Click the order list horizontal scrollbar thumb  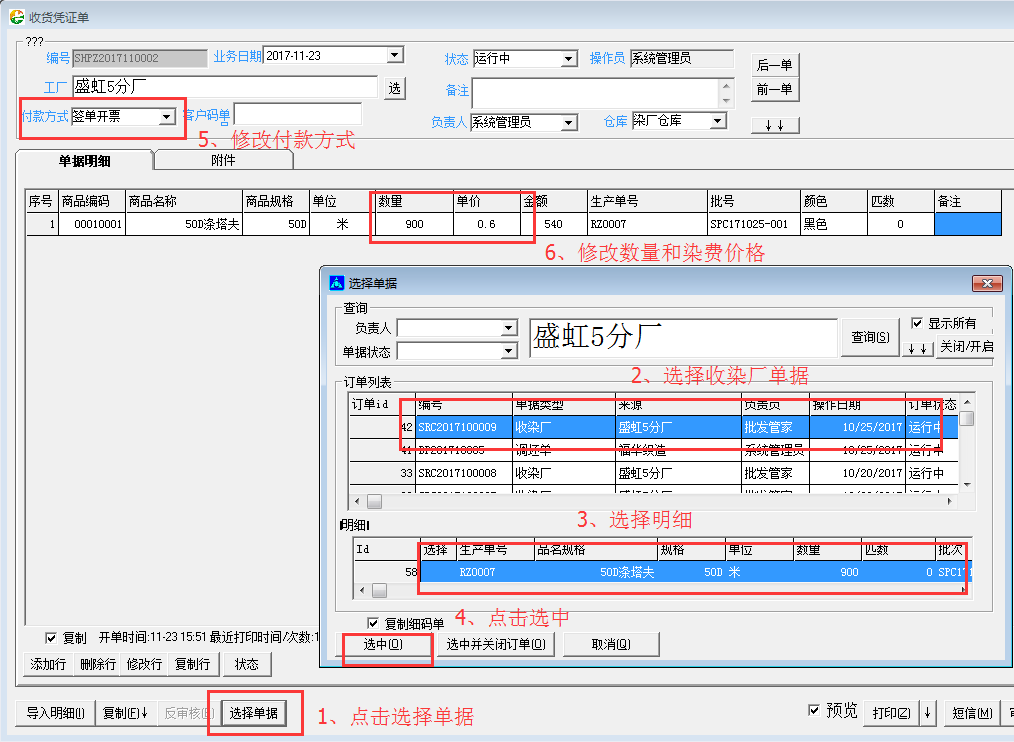click(374, 501)
